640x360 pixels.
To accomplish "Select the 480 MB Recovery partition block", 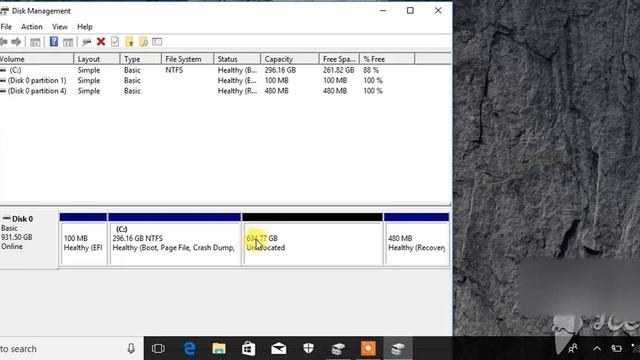I will (416, 240).
